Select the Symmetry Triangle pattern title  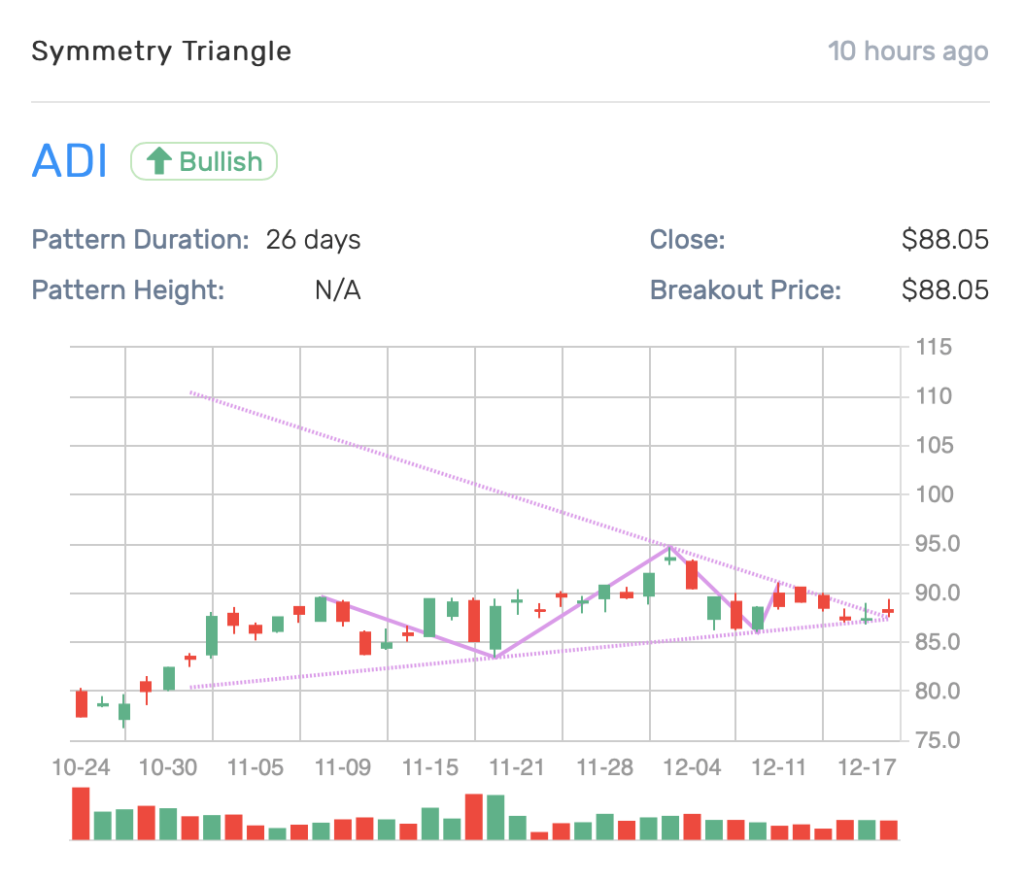161,51
